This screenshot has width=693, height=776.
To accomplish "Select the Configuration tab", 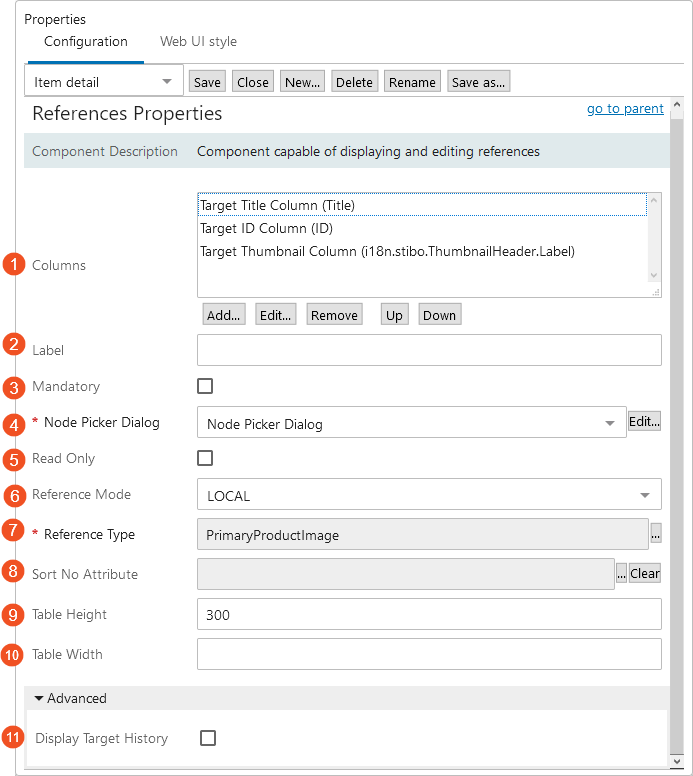I will coord(86,42).
